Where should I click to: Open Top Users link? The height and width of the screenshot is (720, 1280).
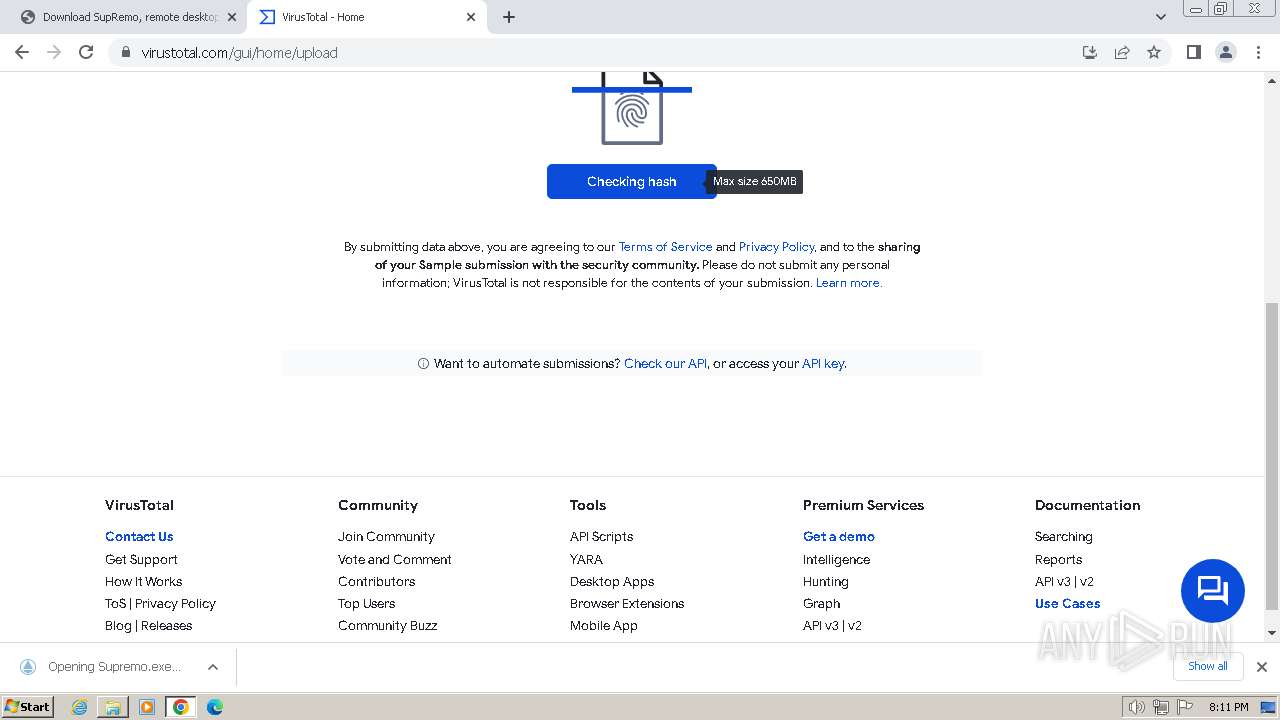(366, 604)
